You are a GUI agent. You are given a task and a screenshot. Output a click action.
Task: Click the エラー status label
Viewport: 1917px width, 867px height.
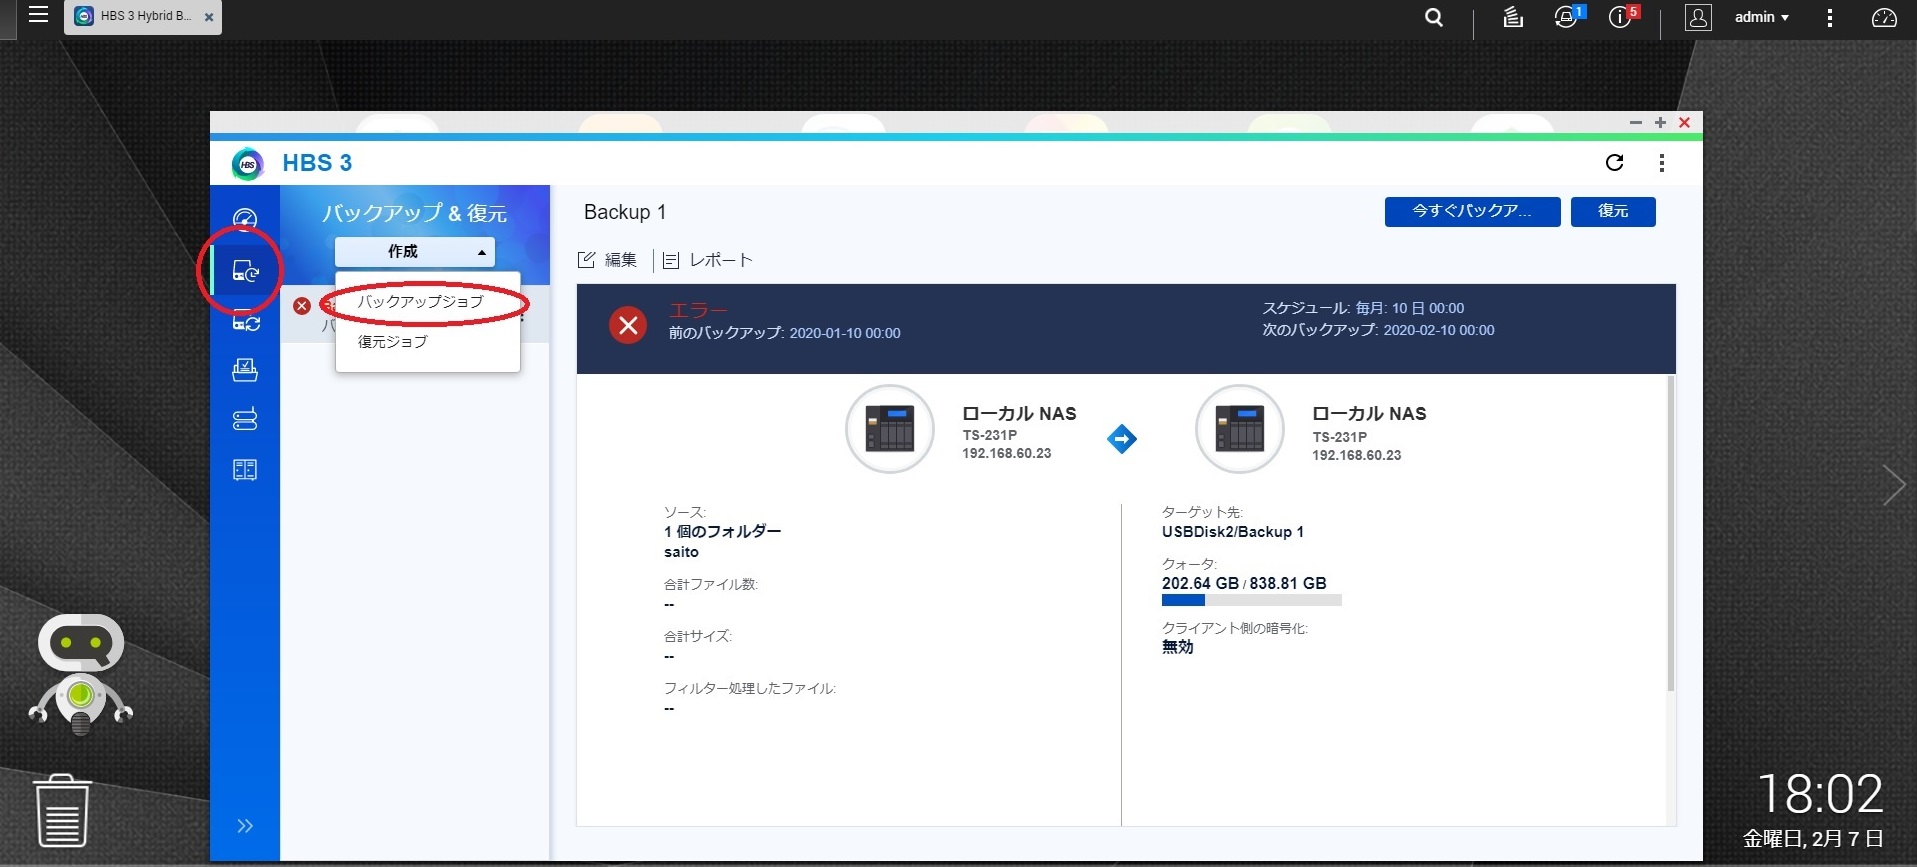pyautogui.click(x=698, y=310)
